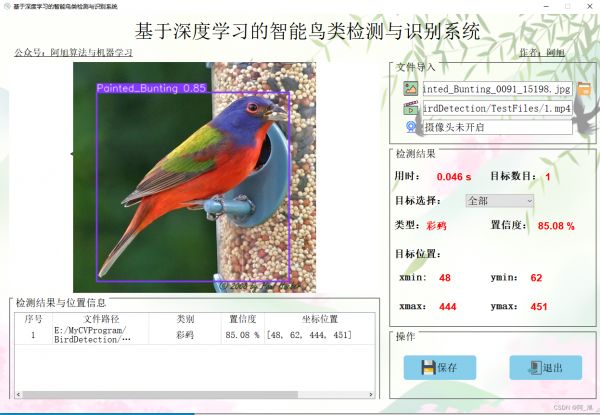The height and width of the screenshot is (415, 600).
Task: Click the 公众号：阿旭算法与机器学习 text
Action: (73, 52)
